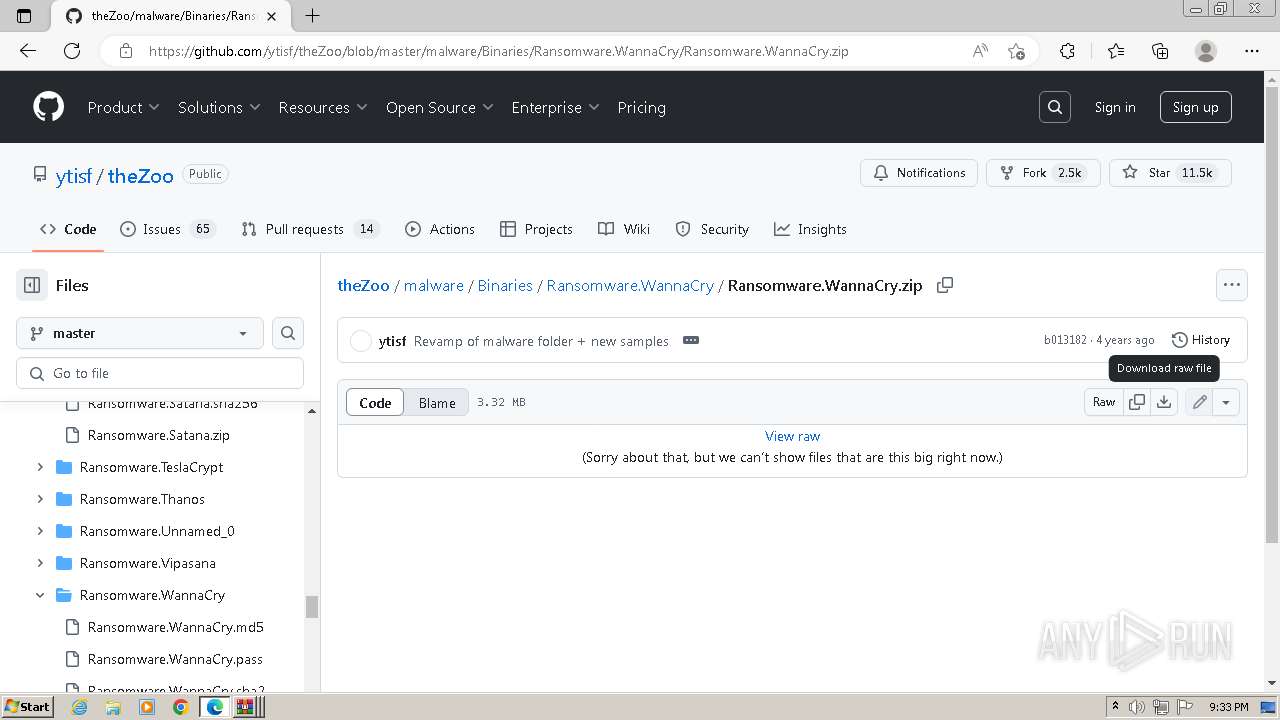Add page to favorites star icon
Image resolution: width=1280 pixels, height=720 pixels.
point(1016,51)
